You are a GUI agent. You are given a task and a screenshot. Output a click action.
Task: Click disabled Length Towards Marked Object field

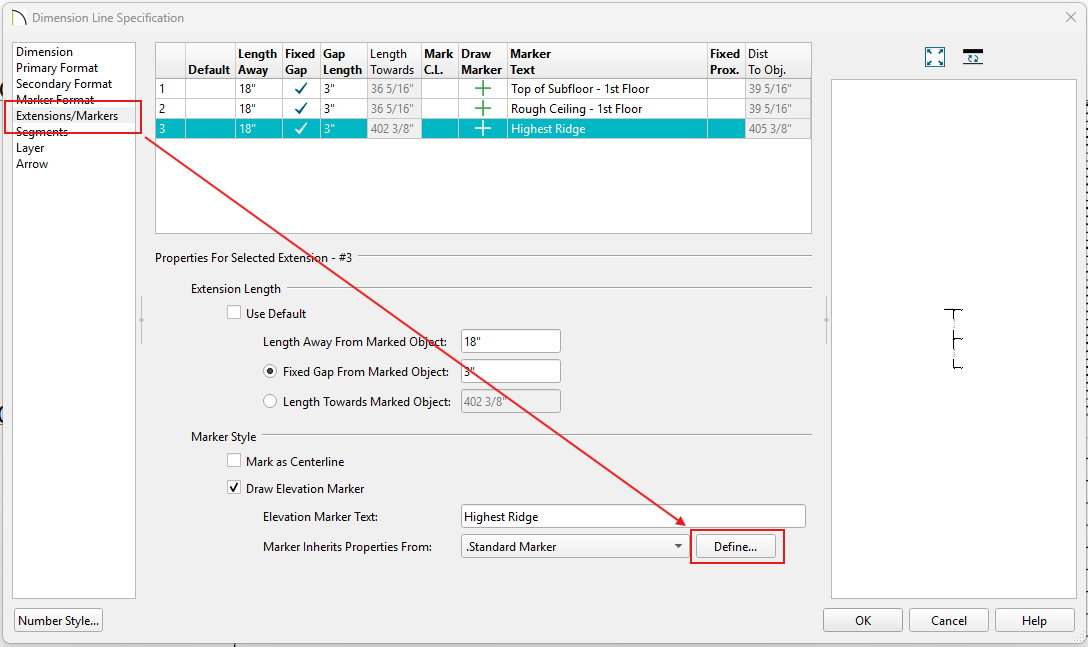(511, 401)
